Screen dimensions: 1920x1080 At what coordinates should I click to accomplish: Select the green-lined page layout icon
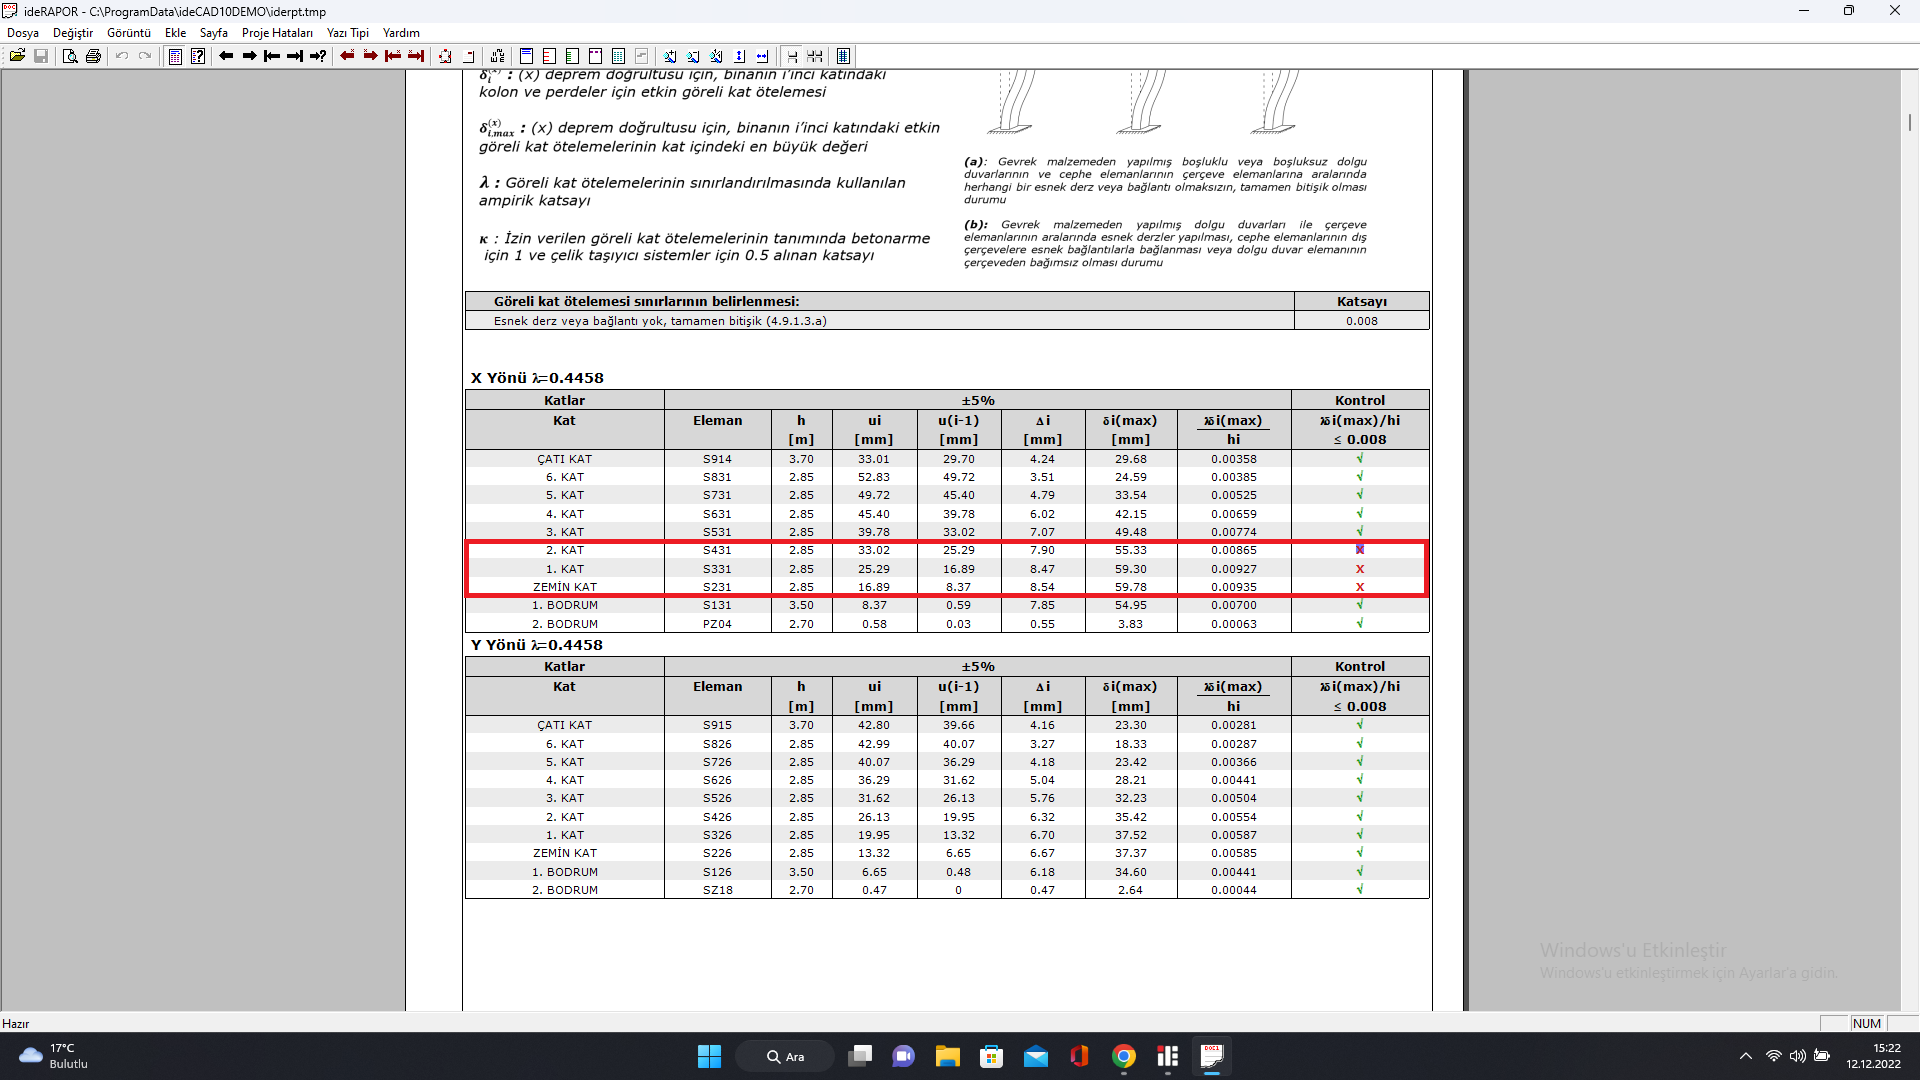click(x=572, y=56)
